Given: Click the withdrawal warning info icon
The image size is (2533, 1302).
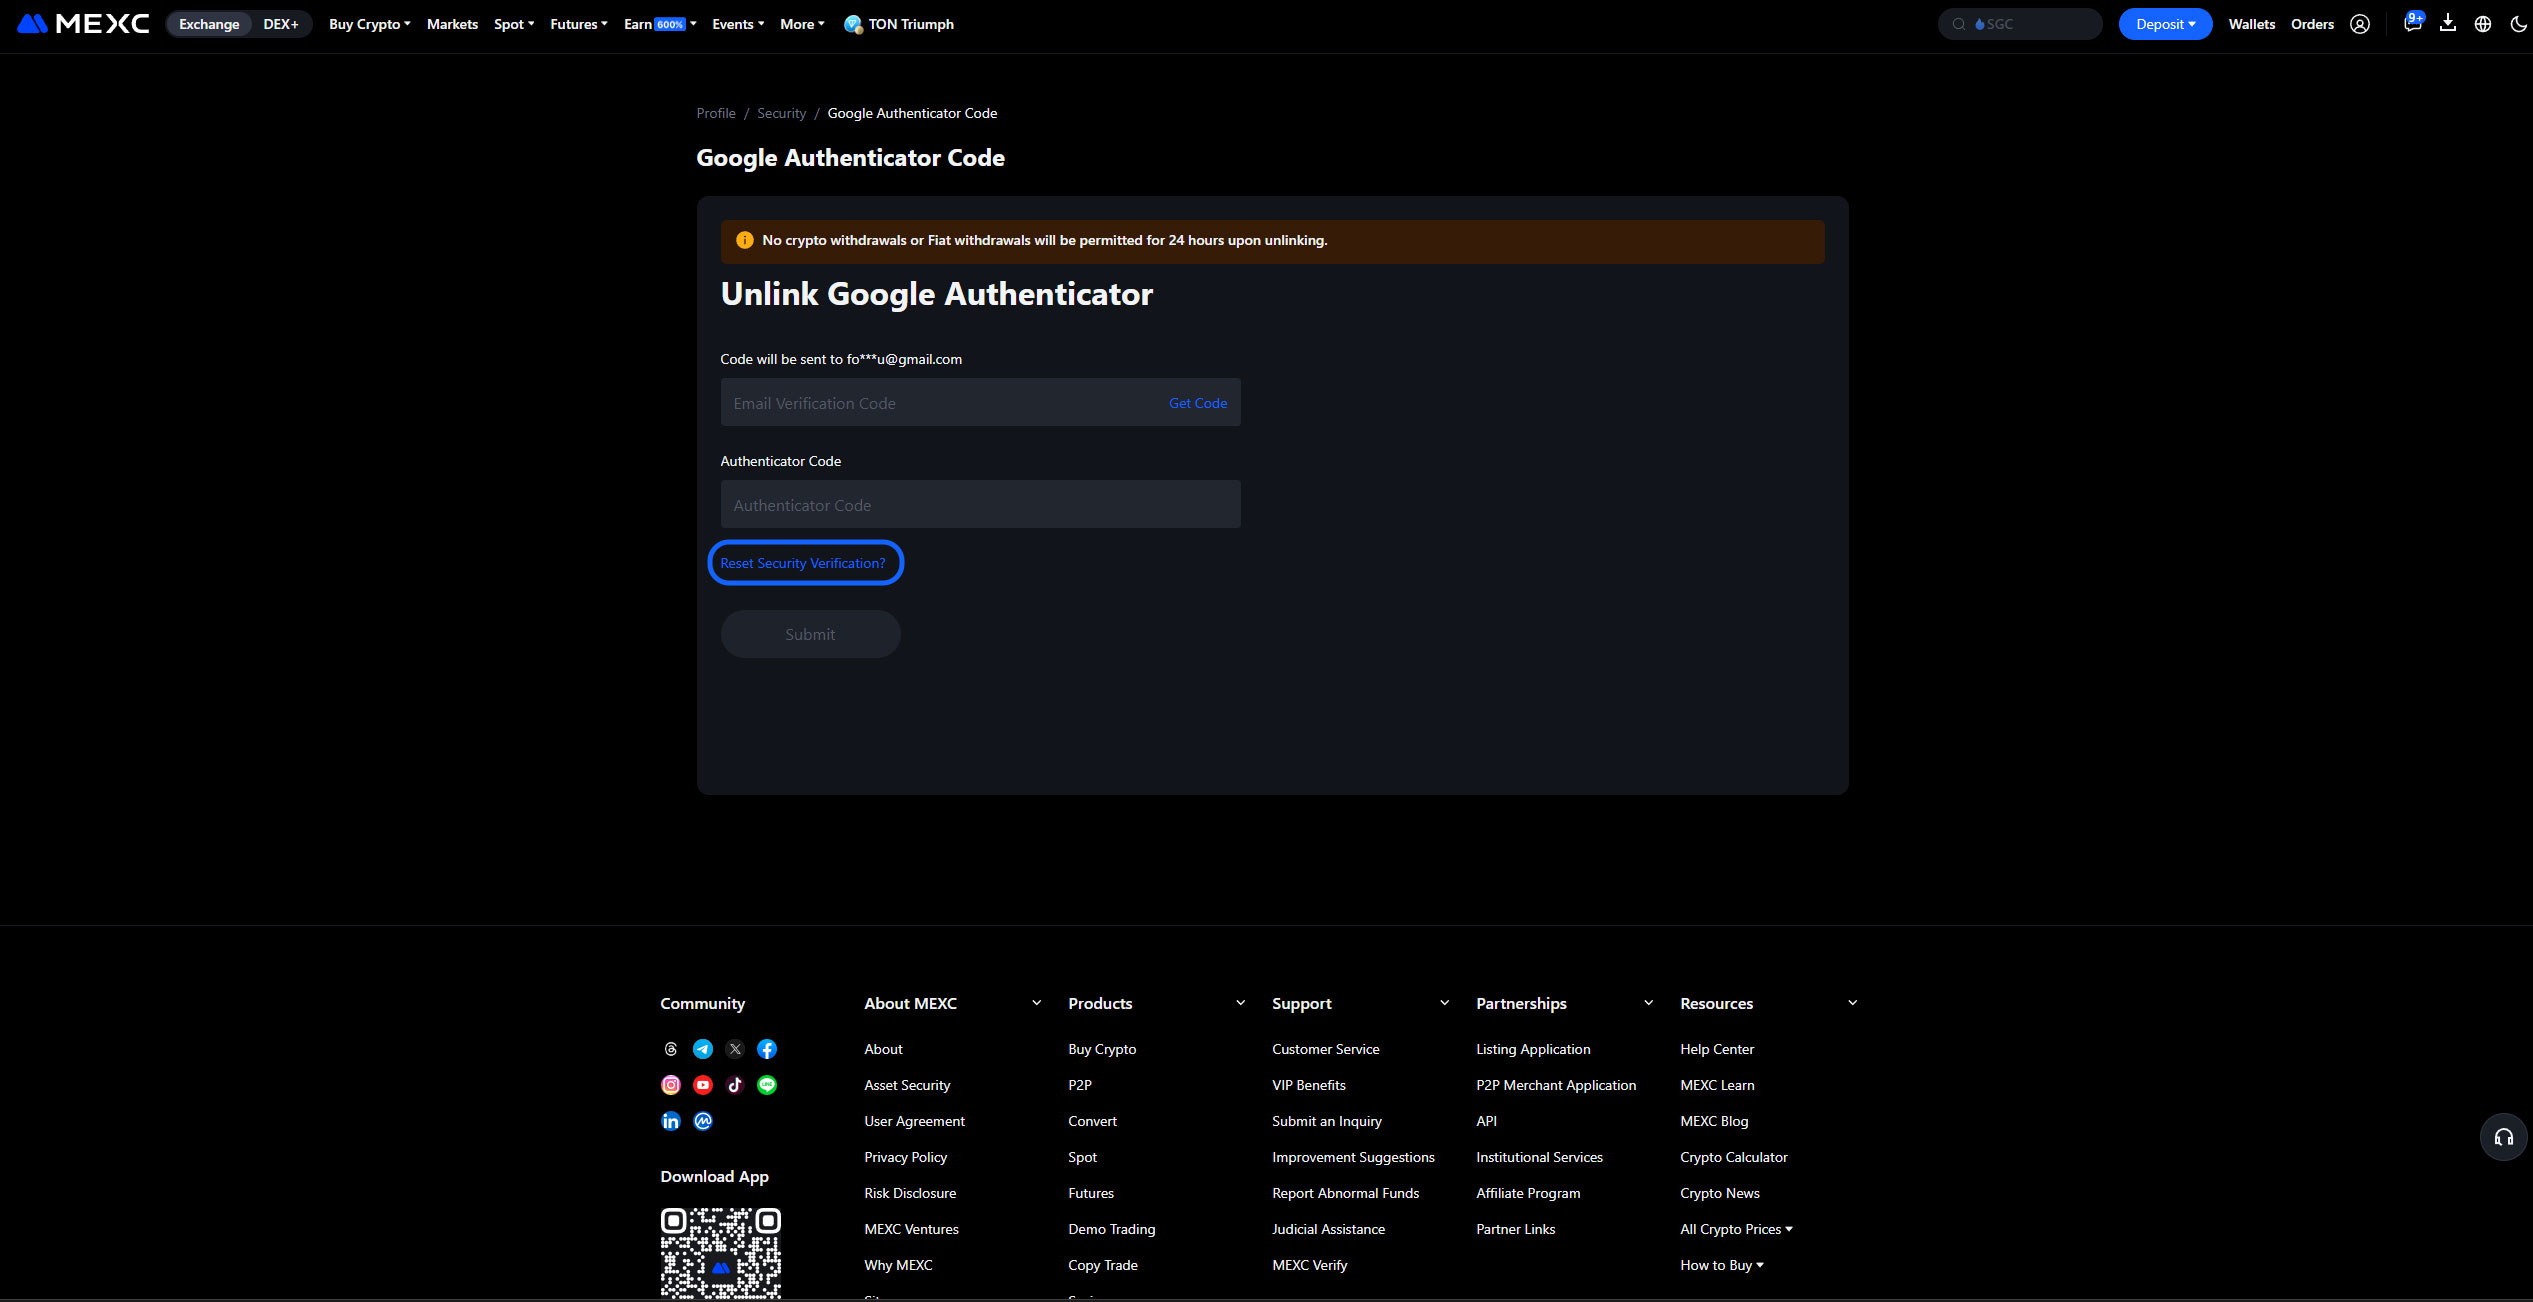Looking at the screenshot, I should coord(744,240).
